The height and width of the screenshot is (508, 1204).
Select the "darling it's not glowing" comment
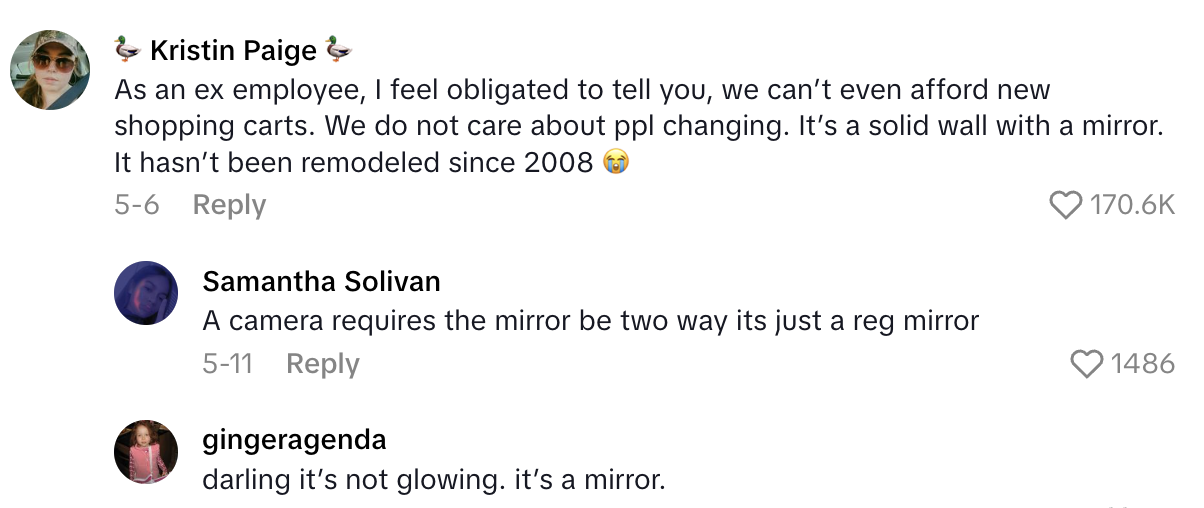tap(433, 479)
